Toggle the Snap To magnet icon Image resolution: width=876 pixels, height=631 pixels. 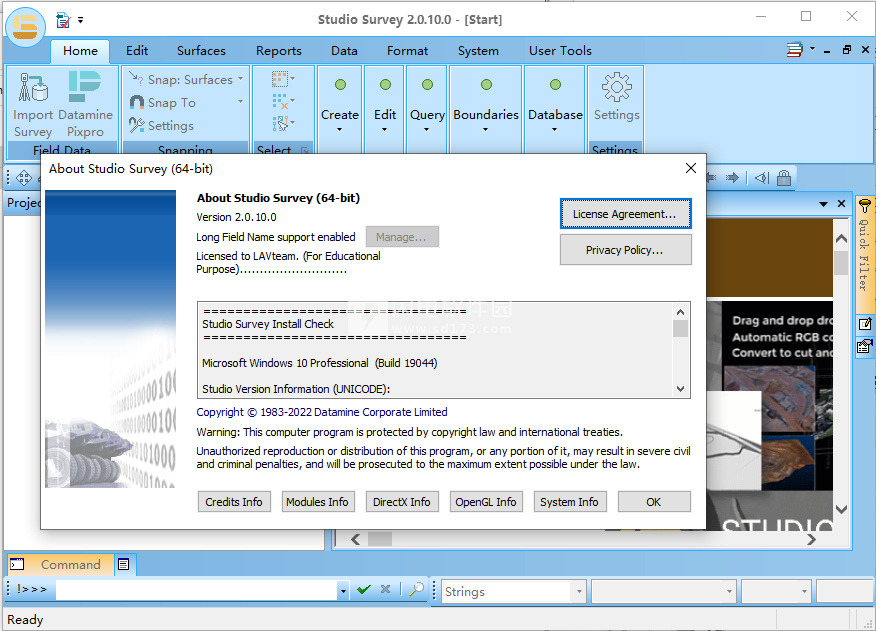(137, 102)
